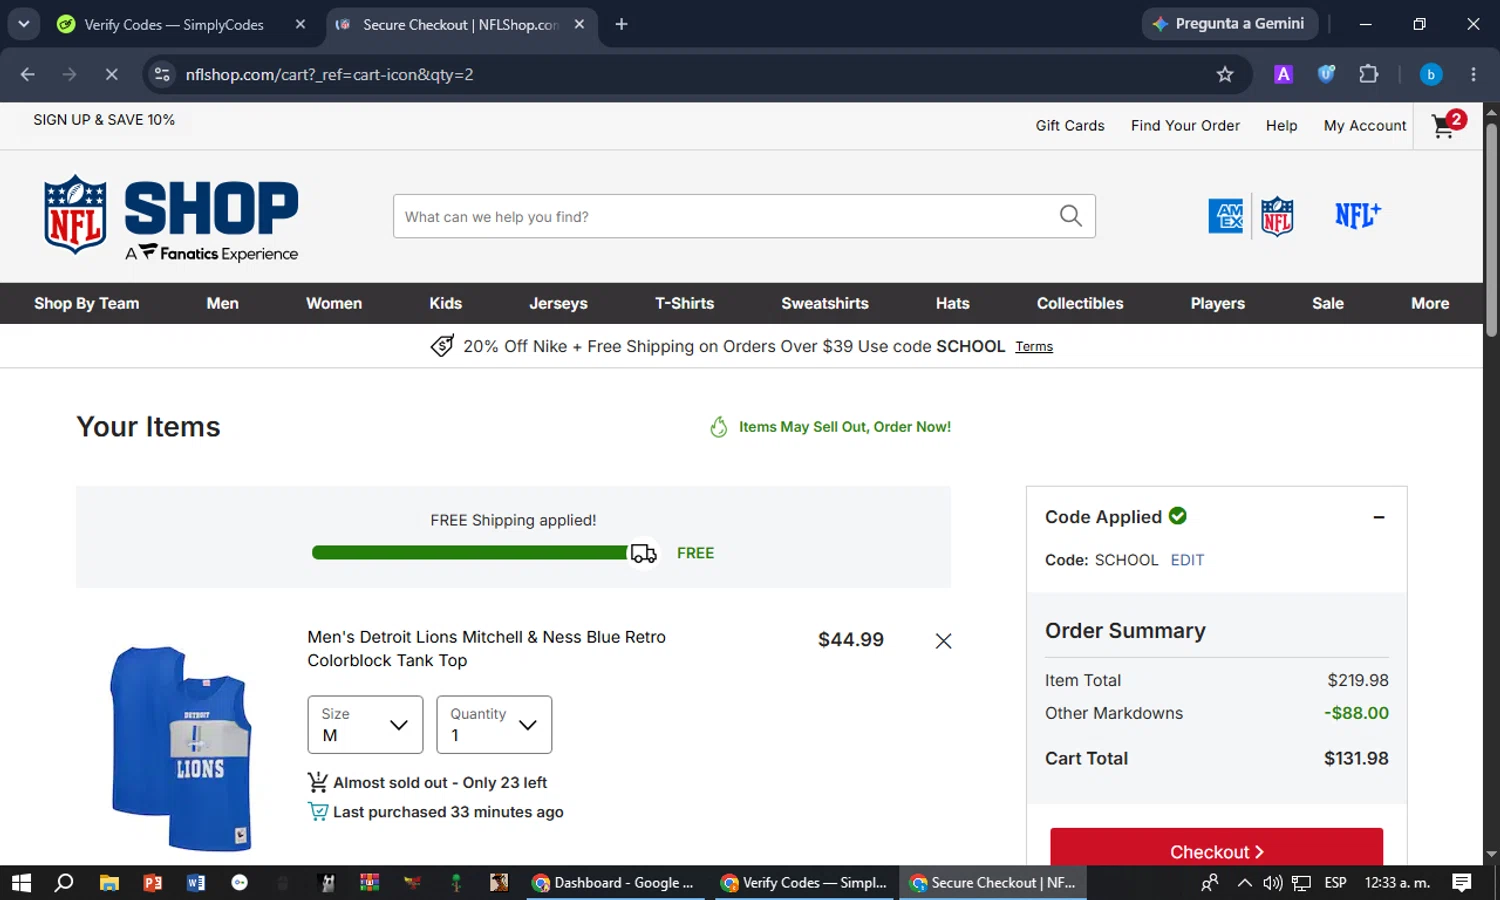The width and height of the screenshot is (1500, 900).
Task: Open the purple A extension icon
Action: pyautogui.click(x=1283, y=74)
